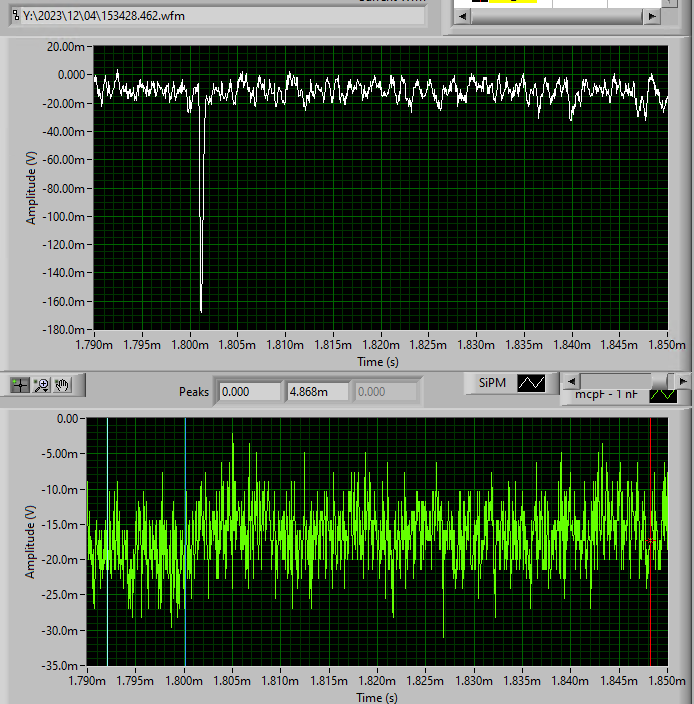The image size is (694, 704).
Task: Select the graph zoom magnifier tool
Action: [41, 384]
